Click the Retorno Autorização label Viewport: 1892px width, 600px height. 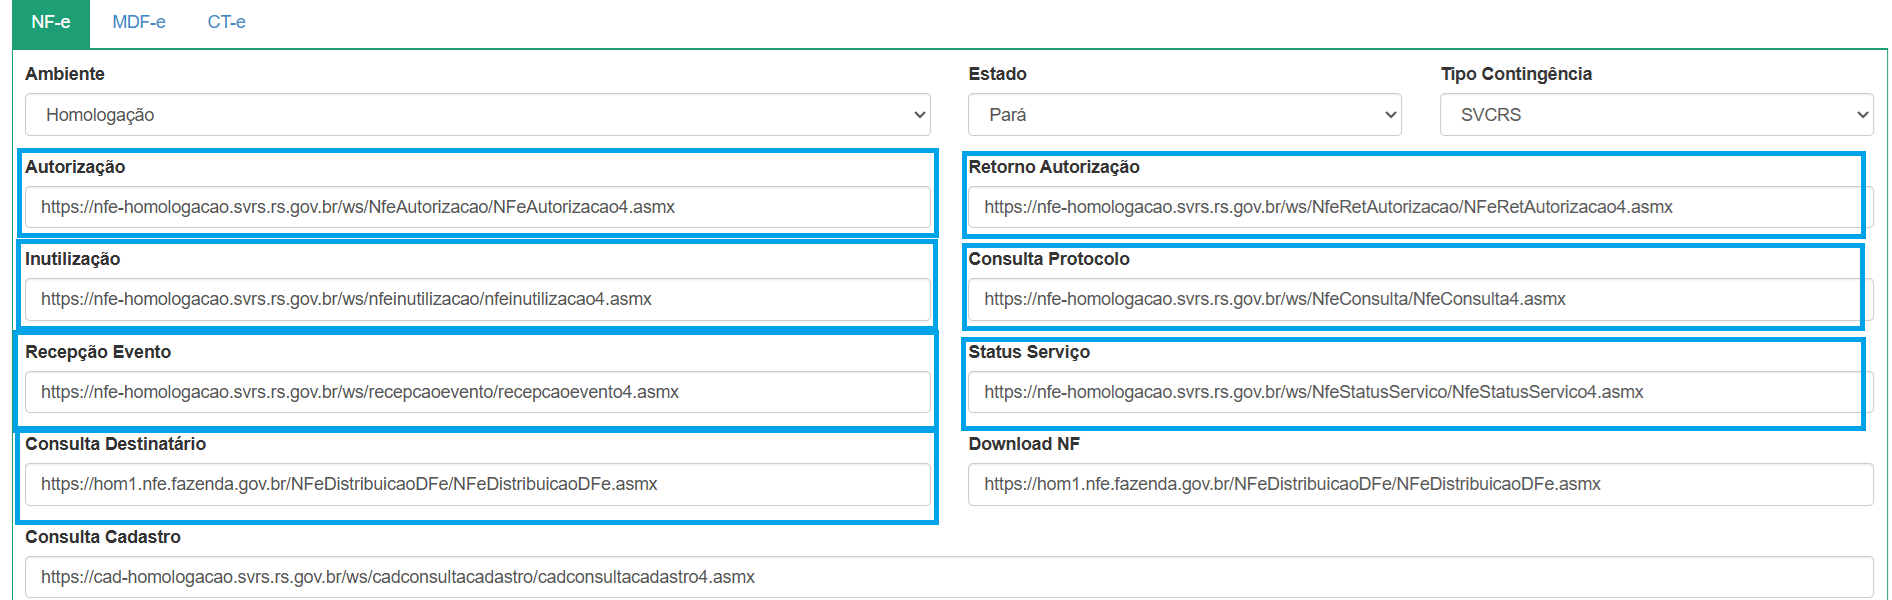click(x=1054, y=167)
